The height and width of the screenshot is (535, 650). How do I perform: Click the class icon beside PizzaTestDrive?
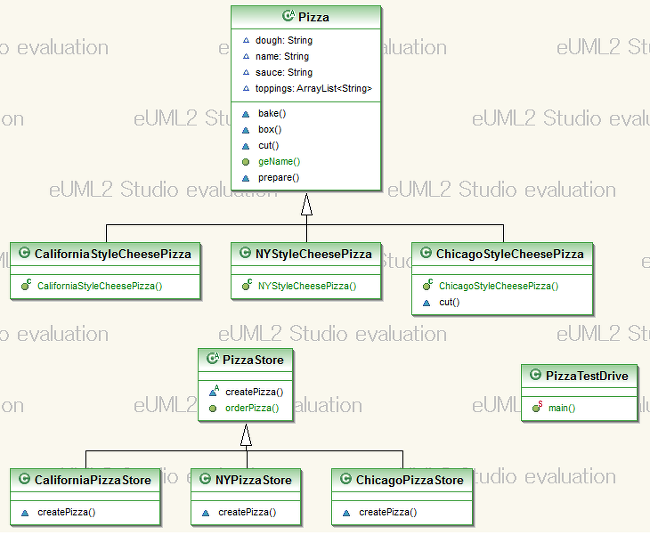coord(536,375)
